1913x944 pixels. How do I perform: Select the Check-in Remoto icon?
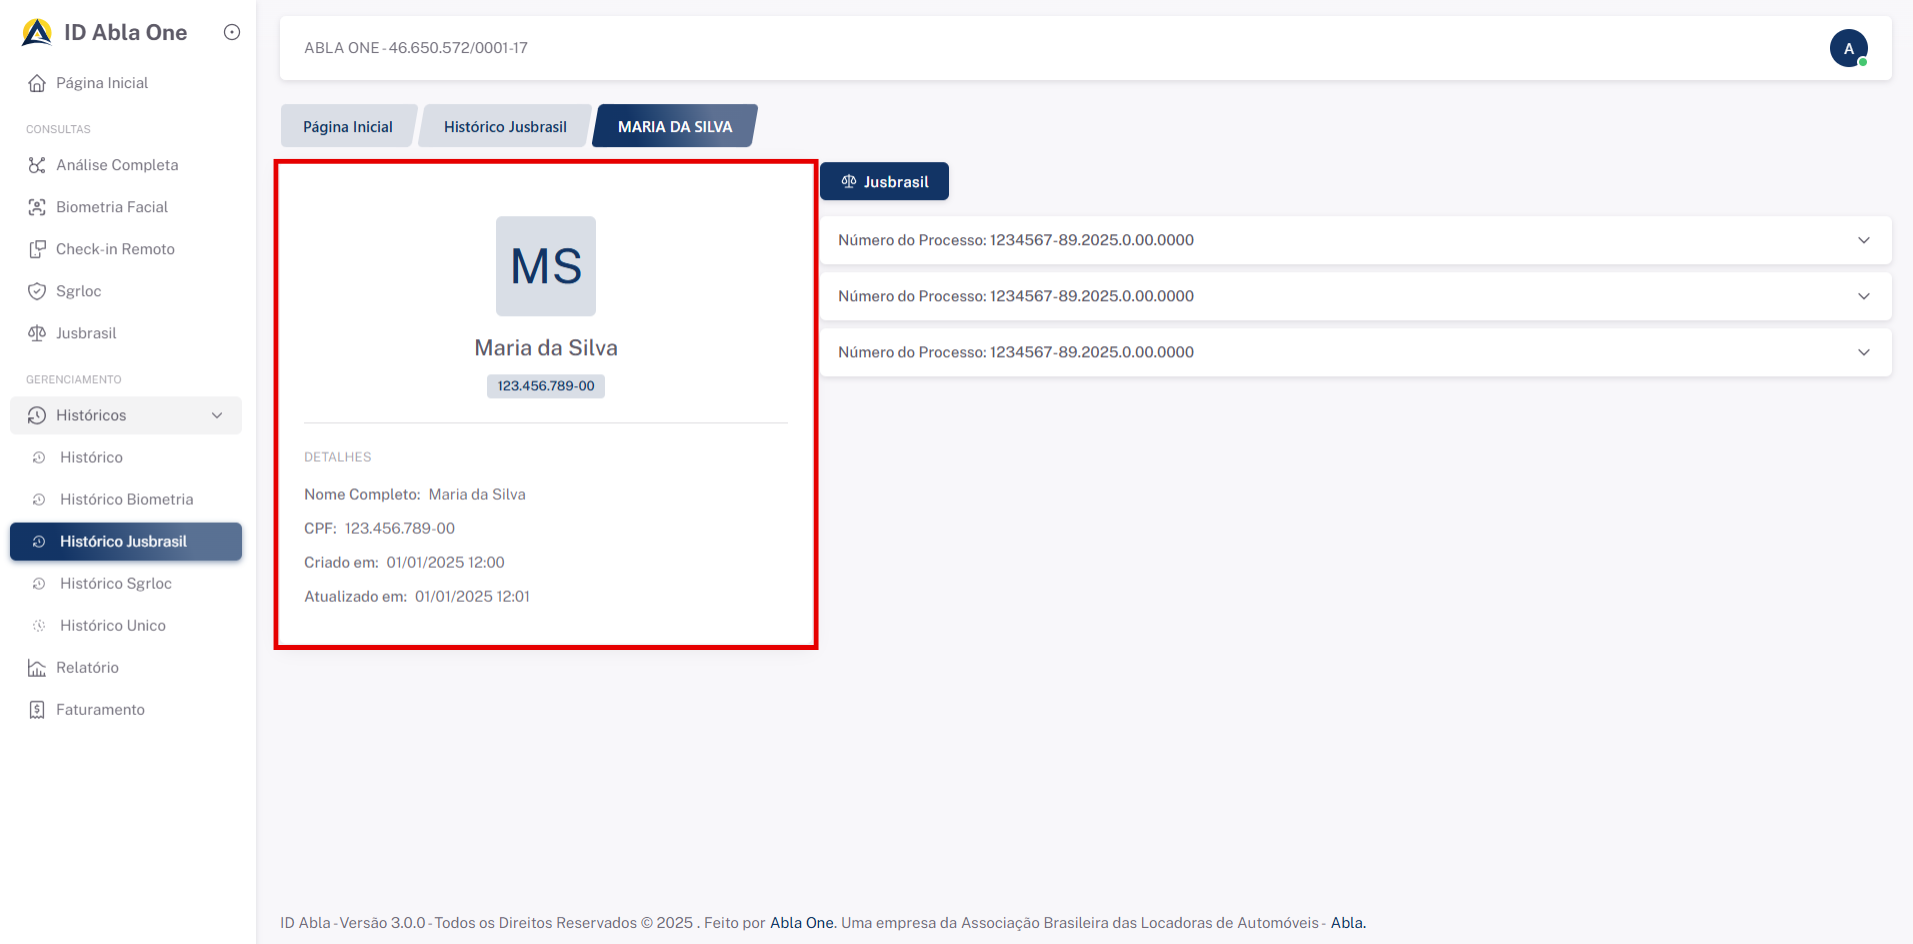point(37,249)
